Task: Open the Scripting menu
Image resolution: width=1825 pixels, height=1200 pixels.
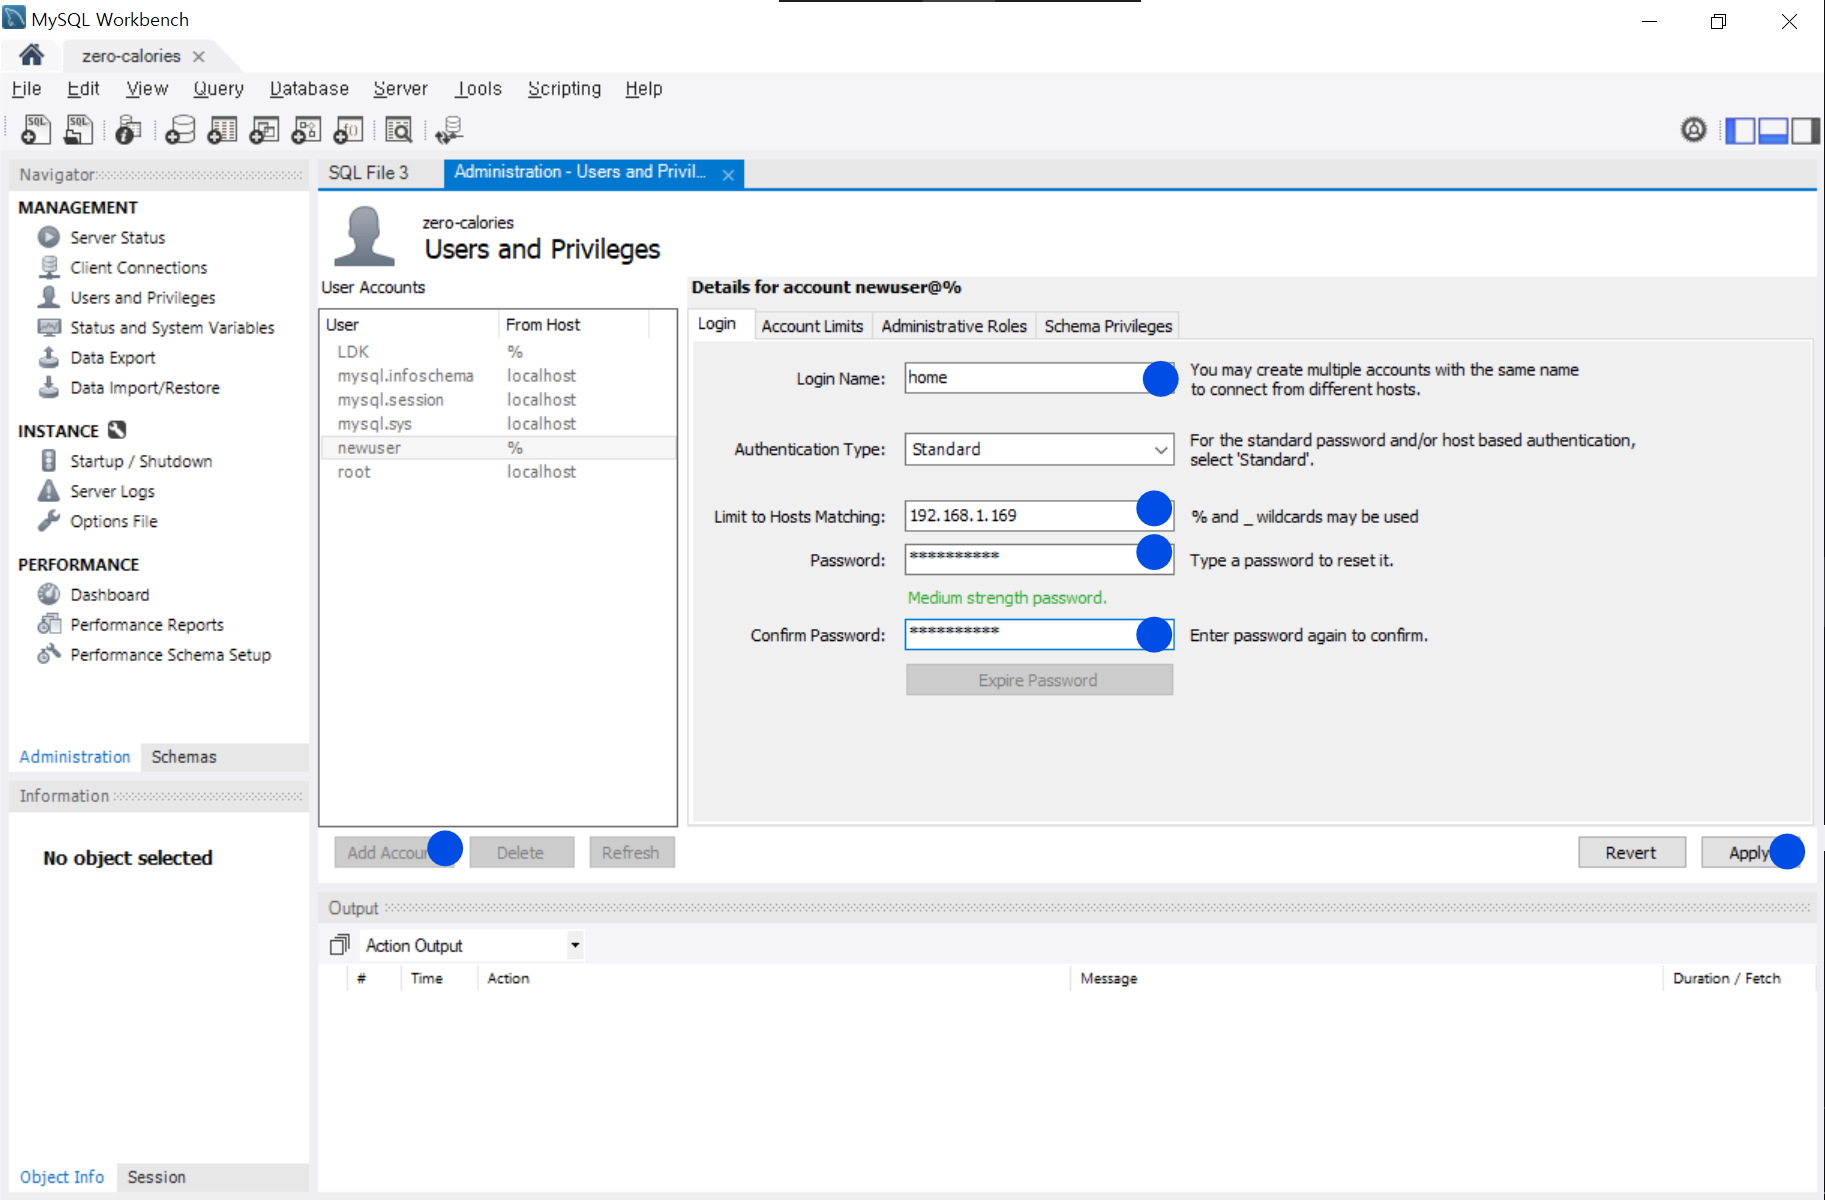Action: [564, 88]
